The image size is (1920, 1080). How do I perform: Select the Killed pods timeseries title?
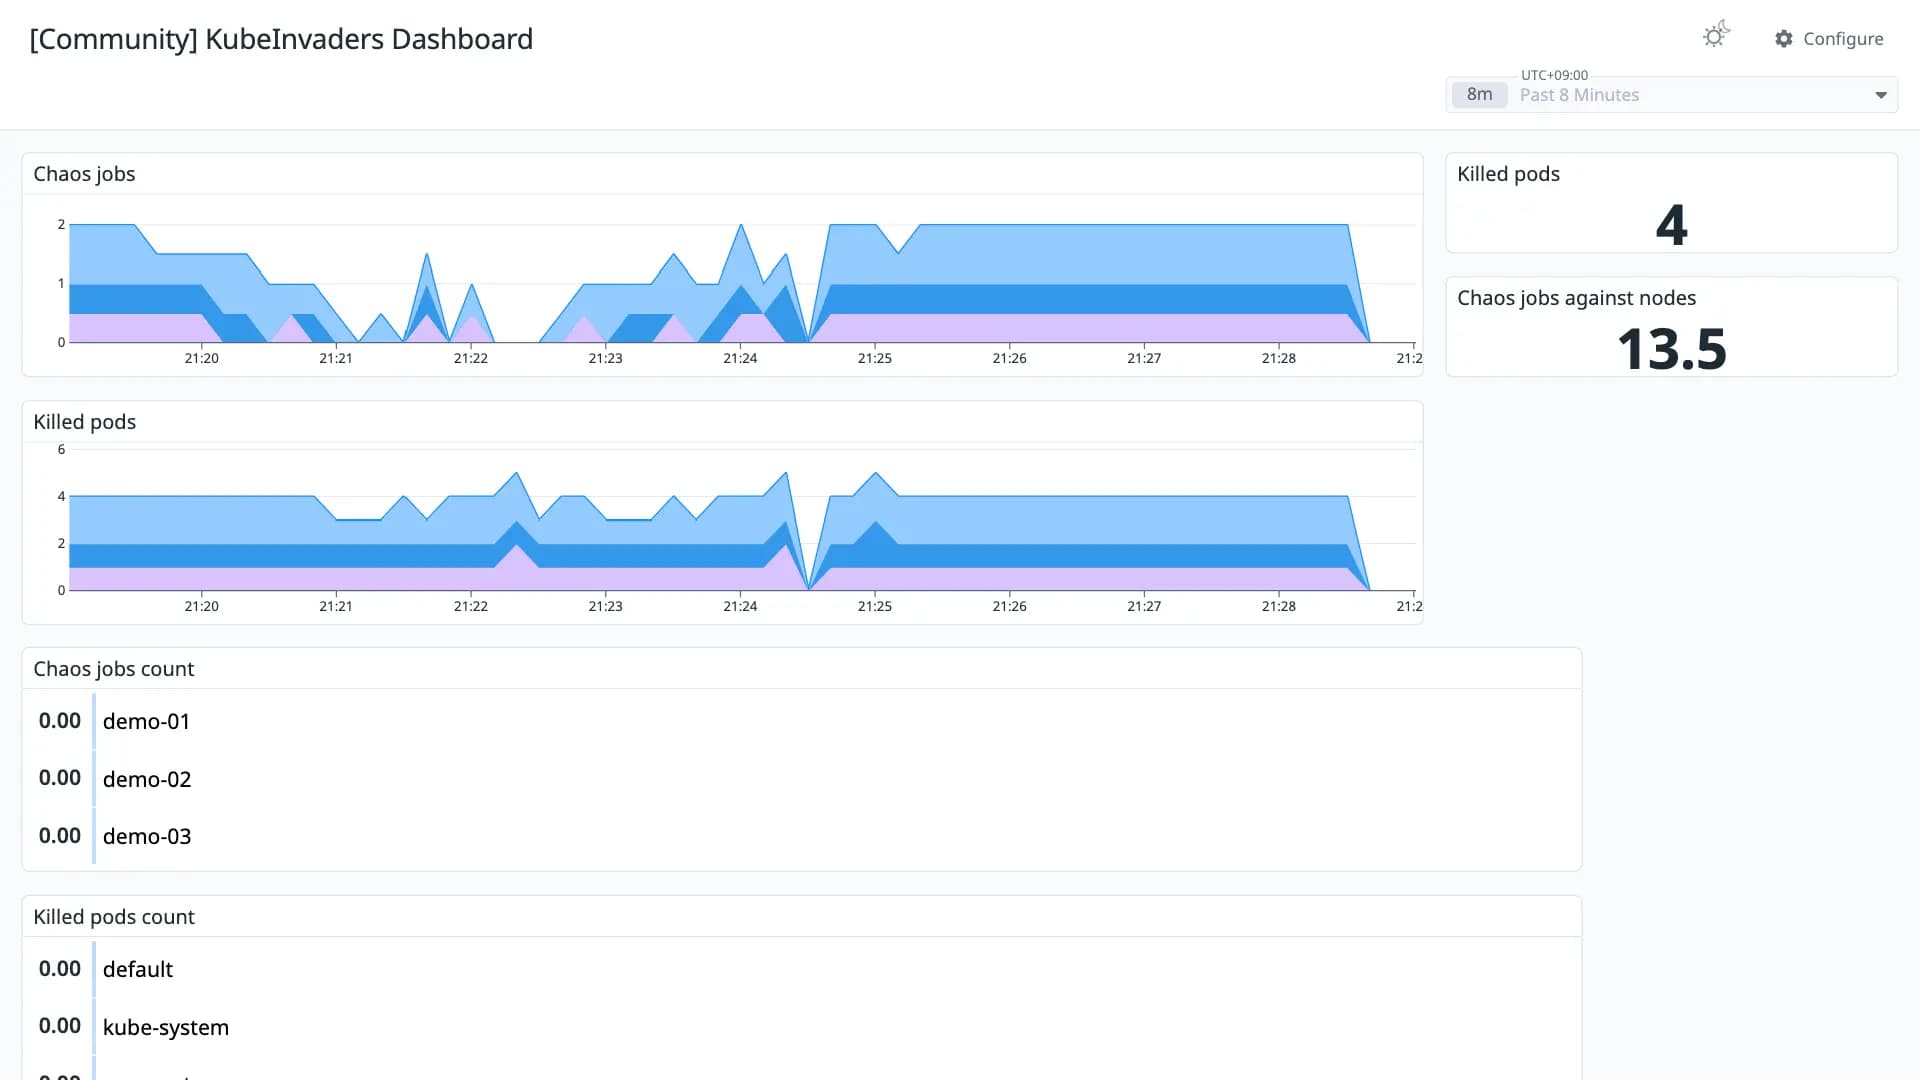(85, 422)
